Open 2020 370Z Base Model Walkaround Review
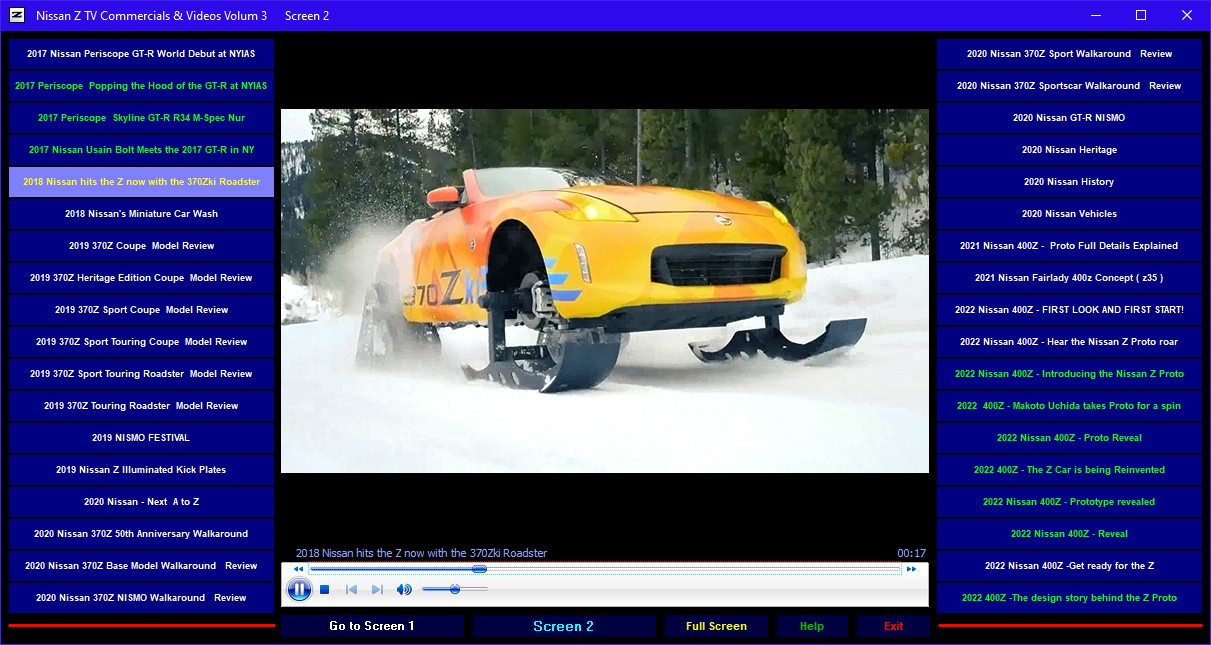The width and height of the screenshot is (1211, 645). pyautogui.click(x=141, y=566)
